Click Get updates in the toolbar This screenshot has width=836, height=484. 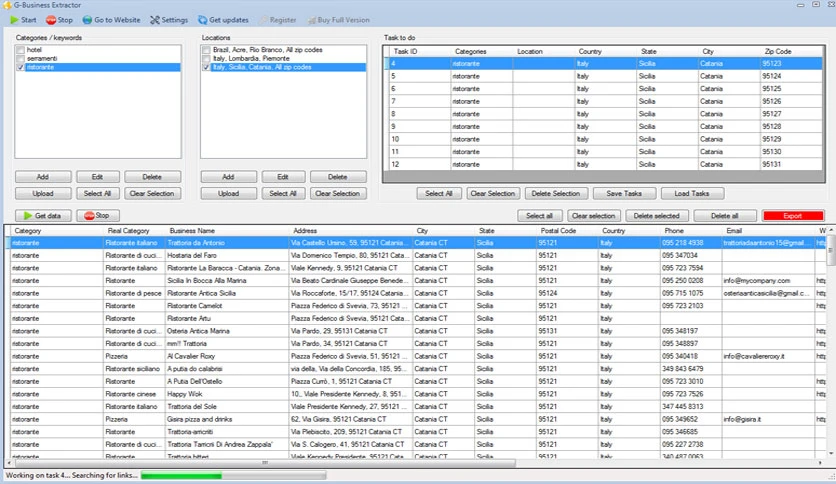223,20
